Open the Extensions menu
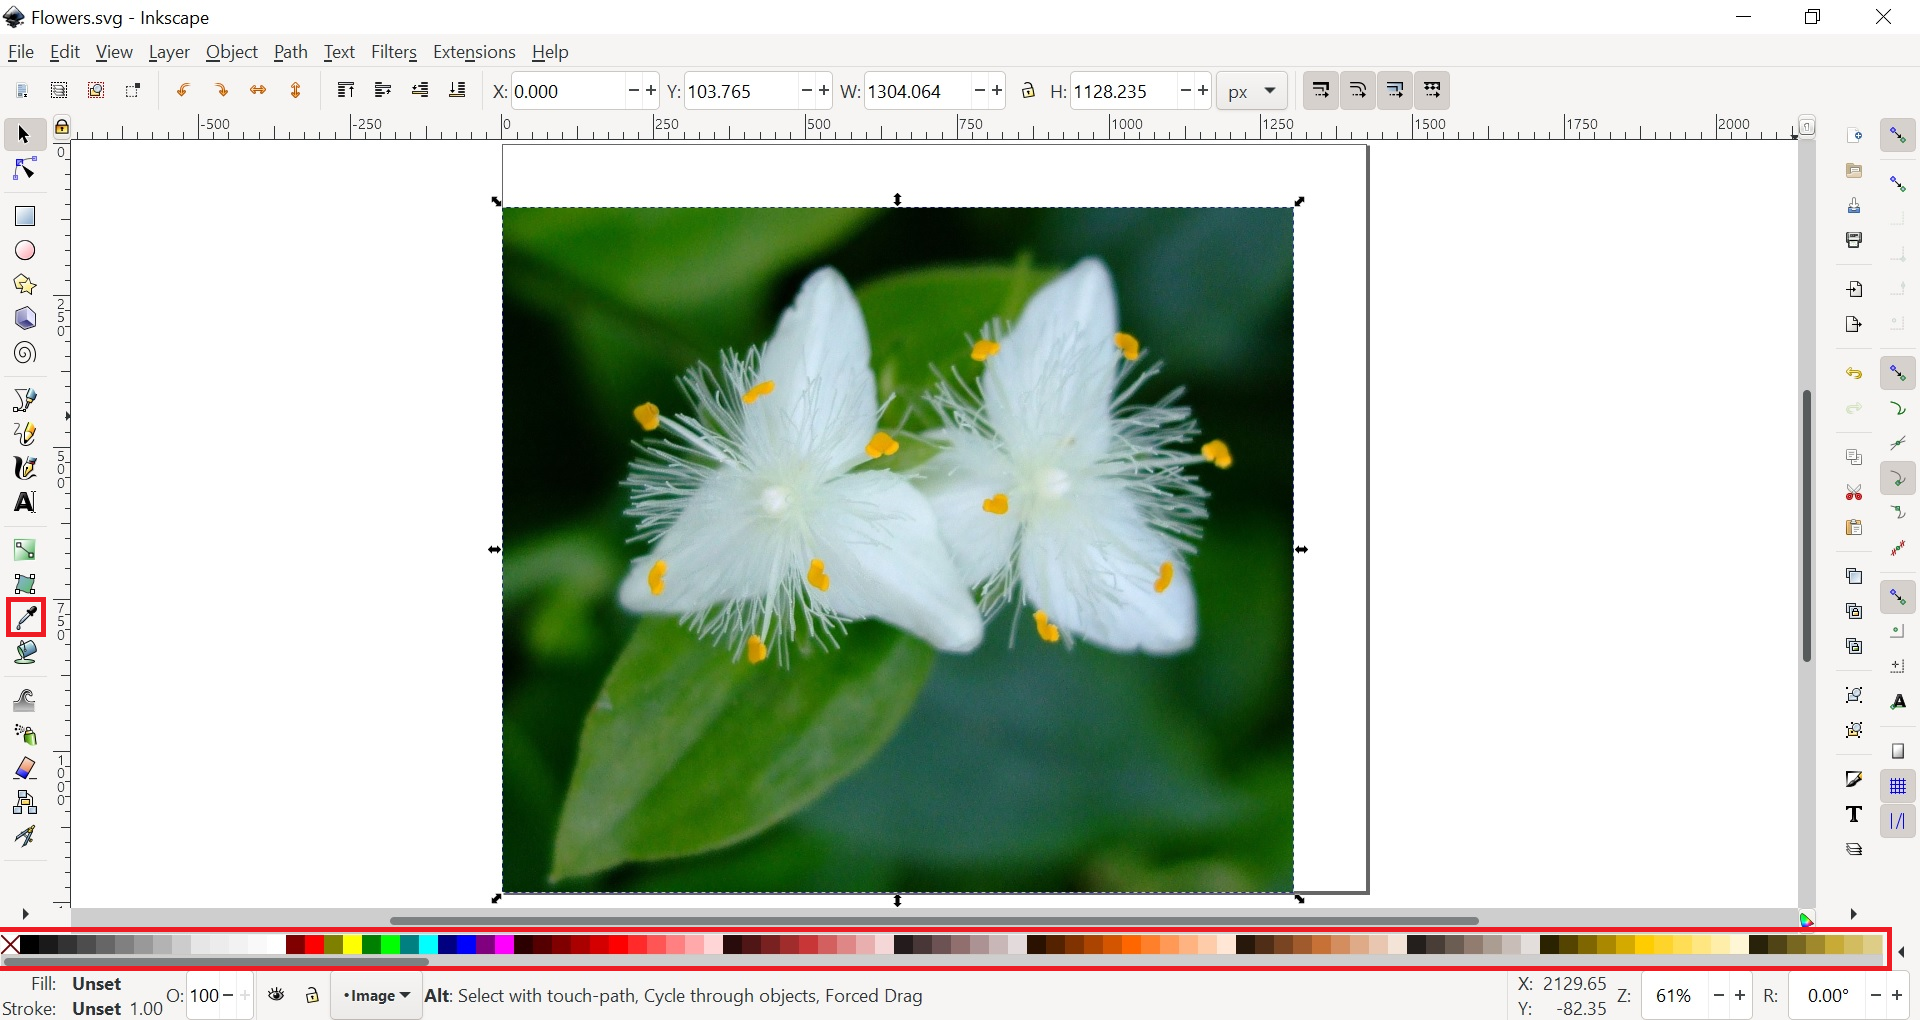The image size is (1920, 1020). click(x=476, y=52)
